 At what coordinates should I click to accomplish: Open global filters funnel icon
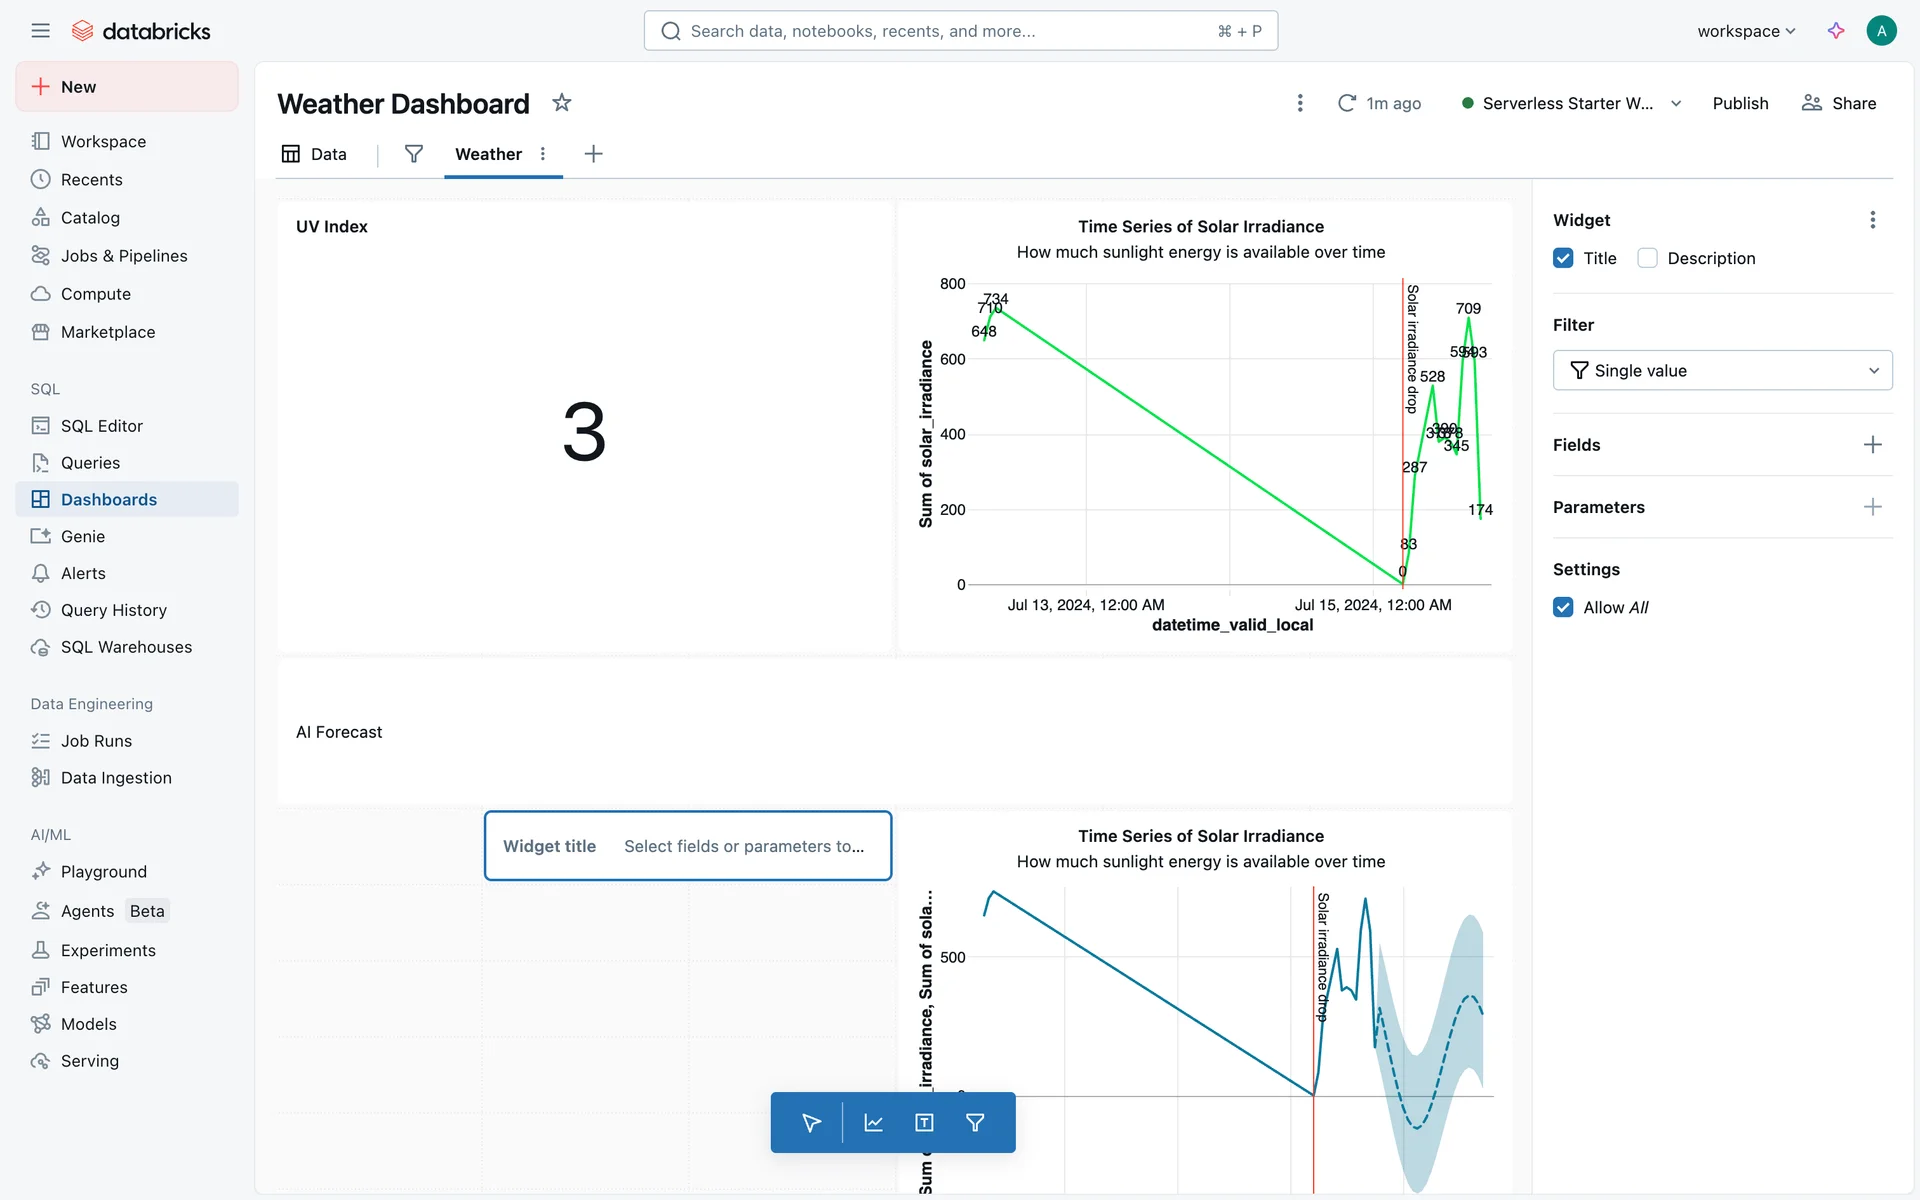pyautogui.click(x=413, y=154)
